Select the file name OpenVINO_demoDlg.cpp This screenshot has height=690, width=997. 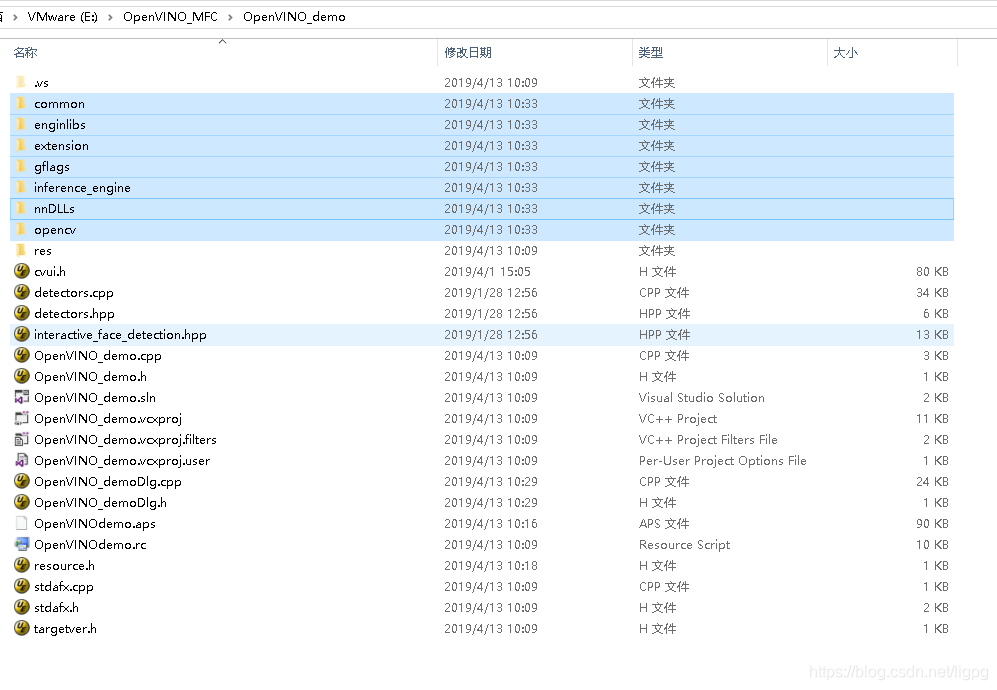click(107, 481)
